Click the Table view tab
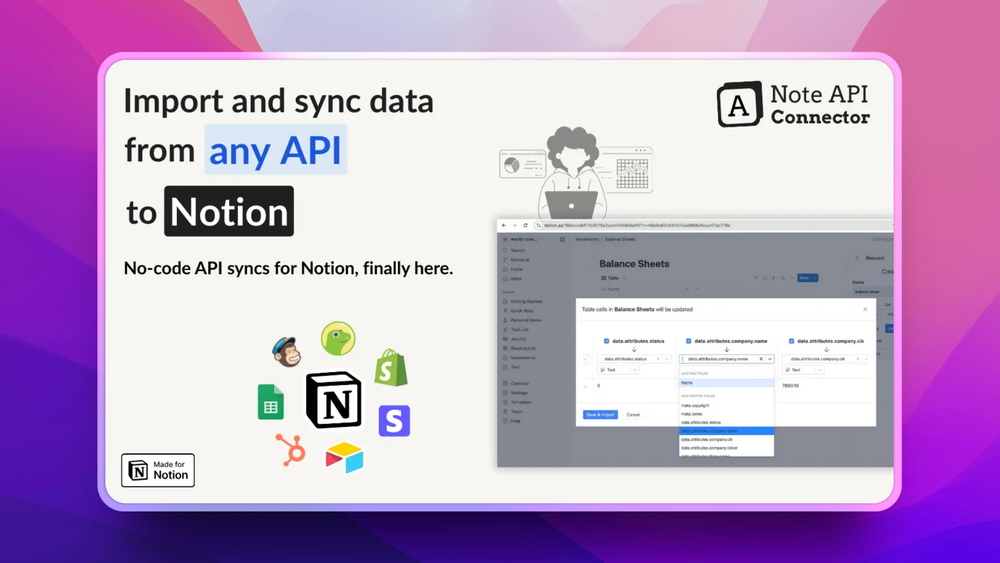 610,278
